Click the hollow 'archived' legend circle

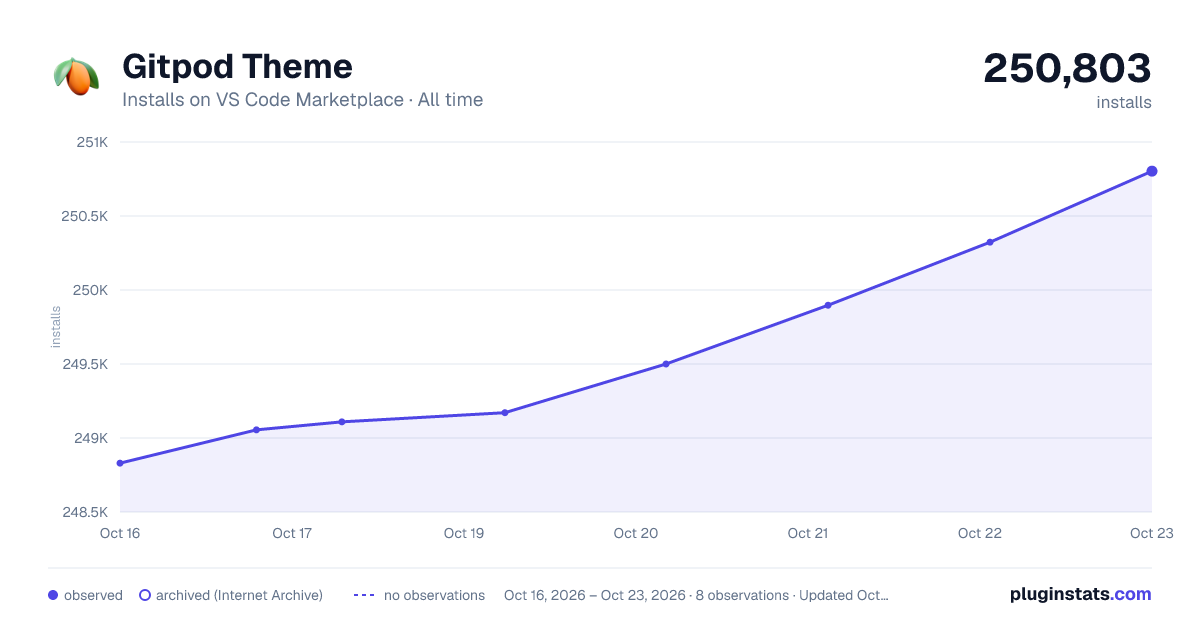tap(145, 595)
